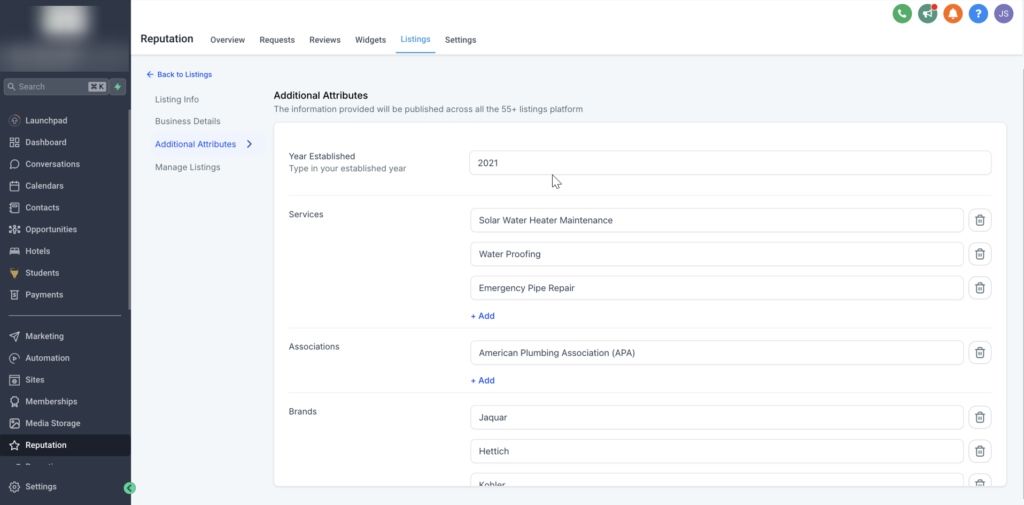The image size is (1024, 505).
Task: Switch to the Reviews tab
Action: (325, 40)
